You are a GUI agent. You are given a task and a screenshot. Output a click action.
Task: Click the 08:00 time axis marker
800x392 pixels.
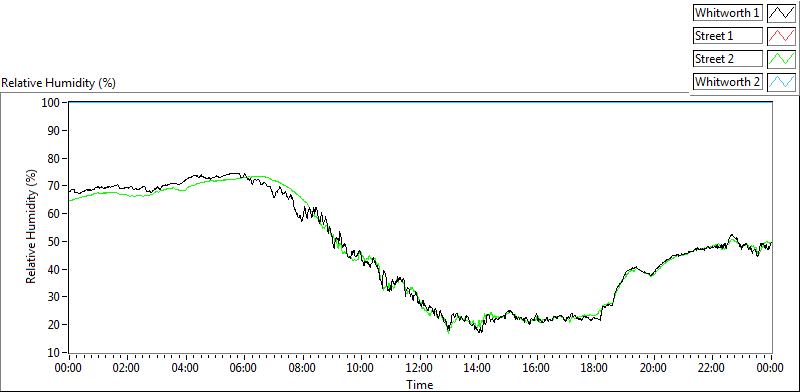(303, 367)
